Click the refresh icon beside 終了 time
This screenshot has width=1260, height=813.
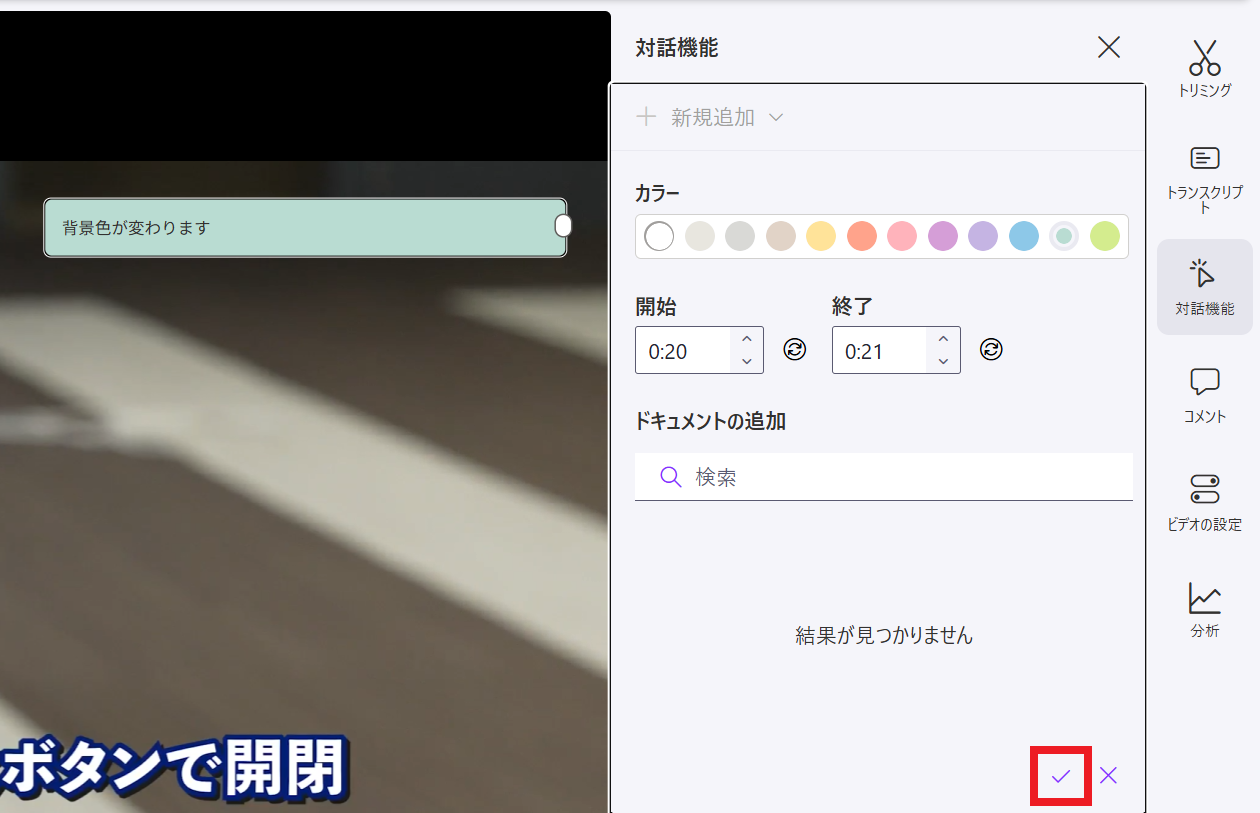click(x=991, y=349)
